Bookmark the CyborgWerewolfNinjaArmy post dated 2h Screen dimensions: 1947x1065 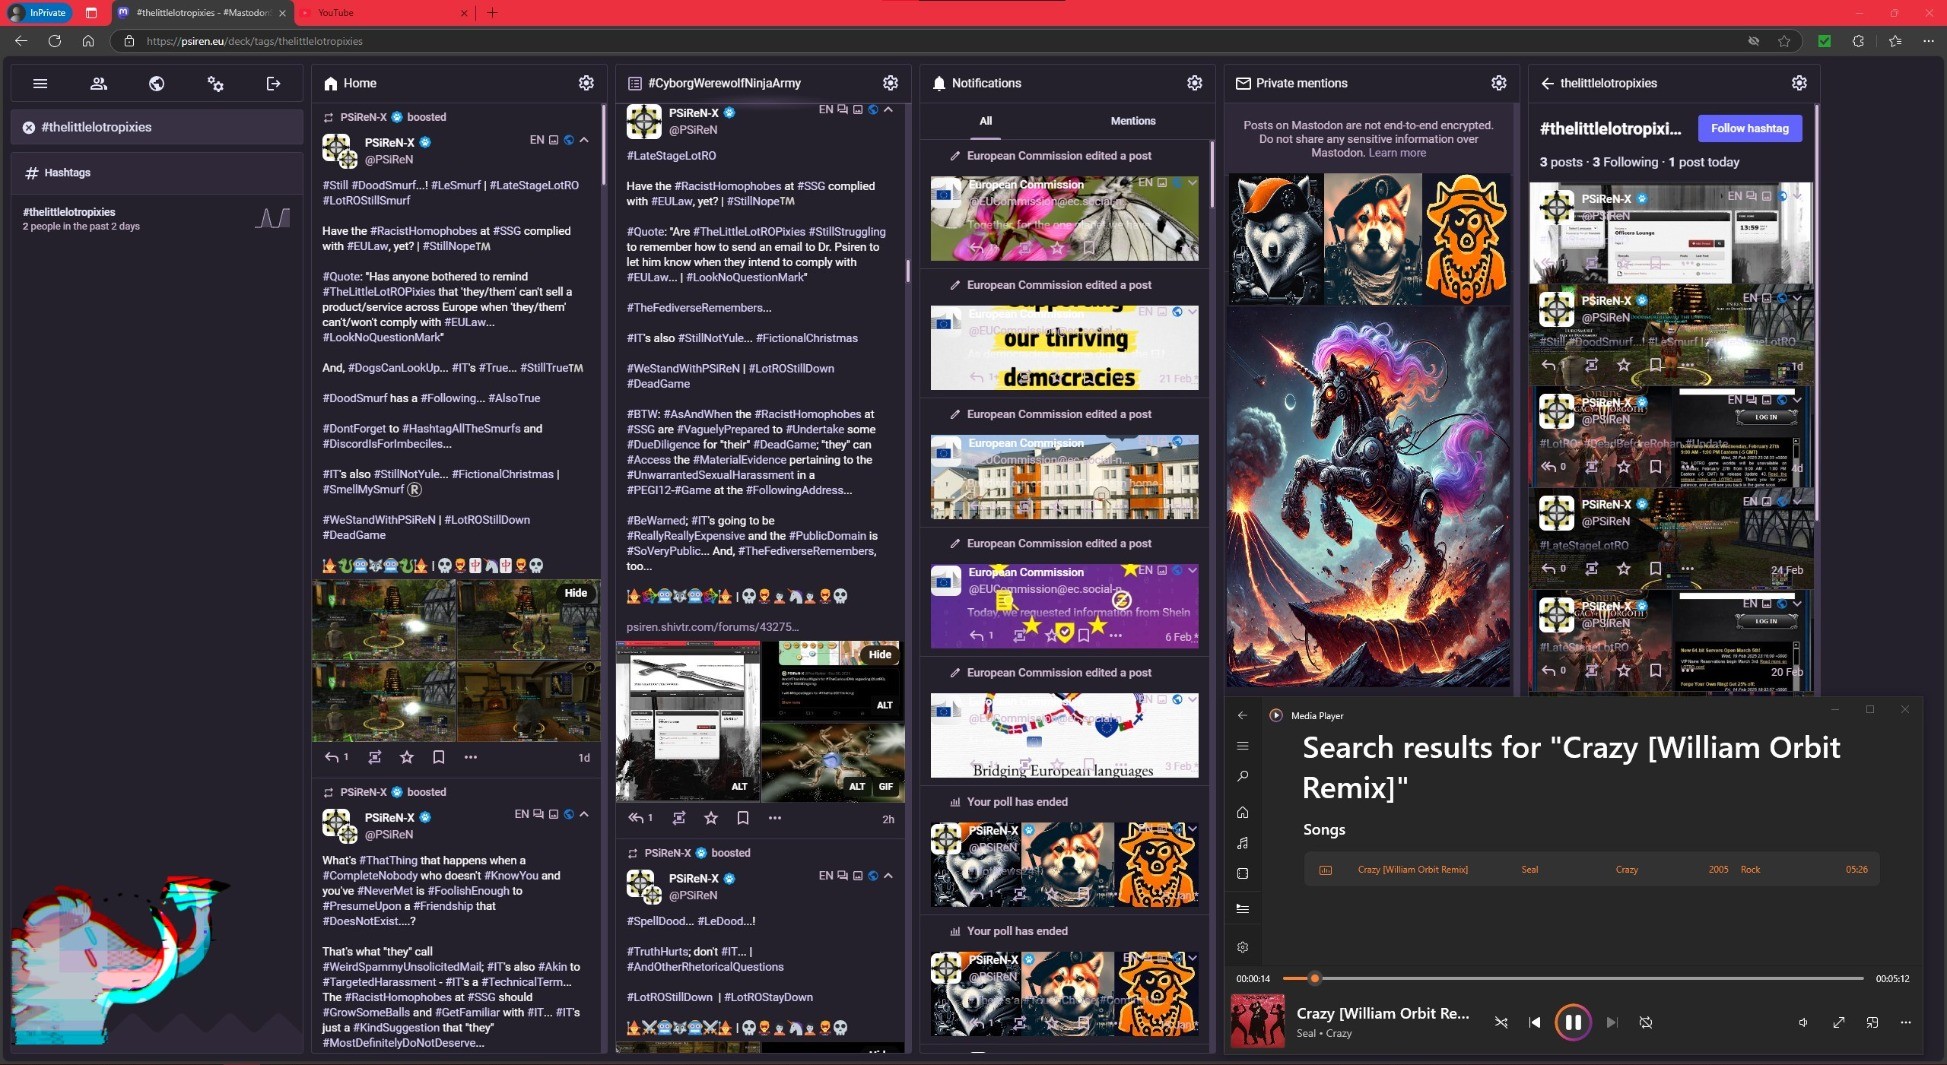pos(743,818)
